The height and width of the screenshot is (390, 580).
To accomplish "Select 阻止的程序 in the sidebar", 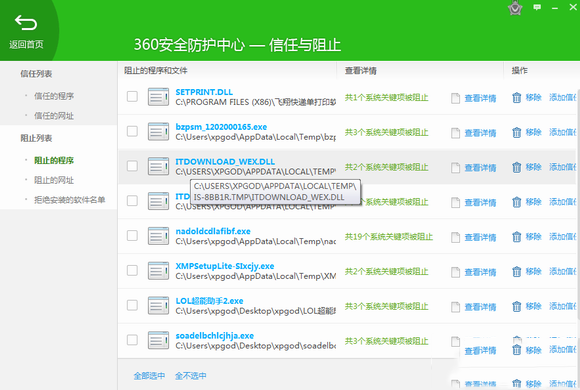I will coord(54,160).
